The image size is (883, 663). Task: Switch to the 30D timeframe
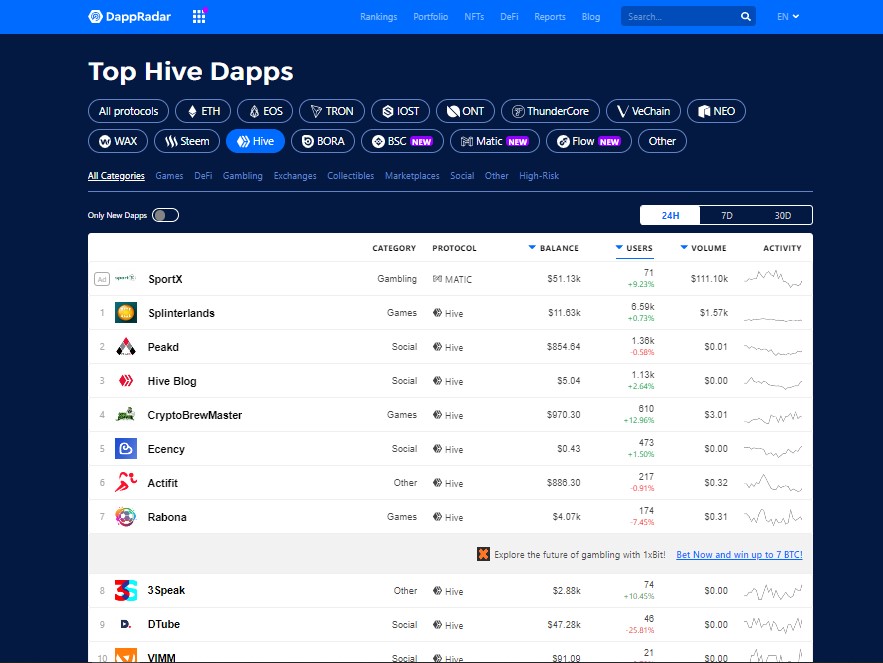coord(783,215)
